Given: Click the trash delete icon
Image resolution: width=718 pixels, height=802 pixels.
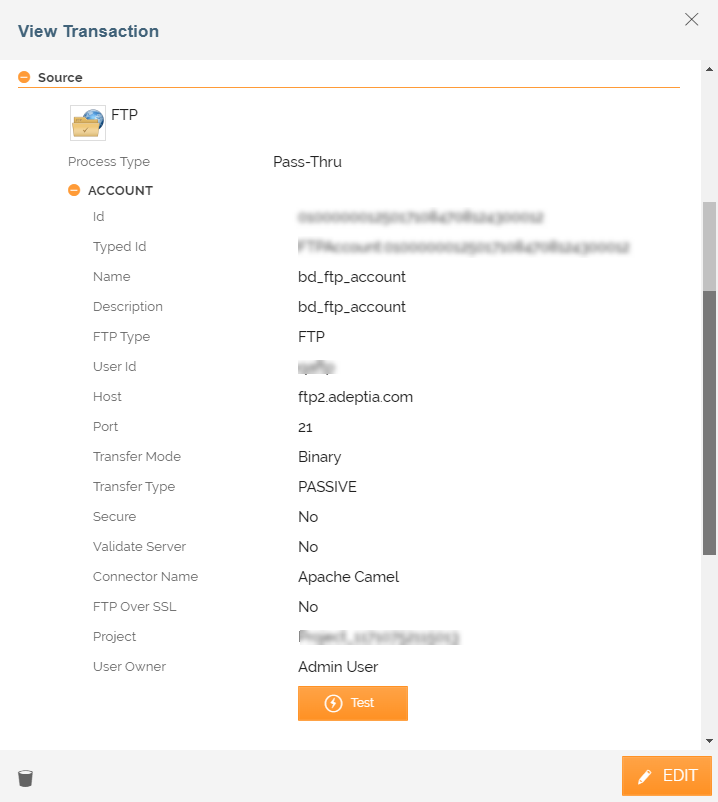Looking at the screenshot, I should pyautogui.click(x=25, y=778).
